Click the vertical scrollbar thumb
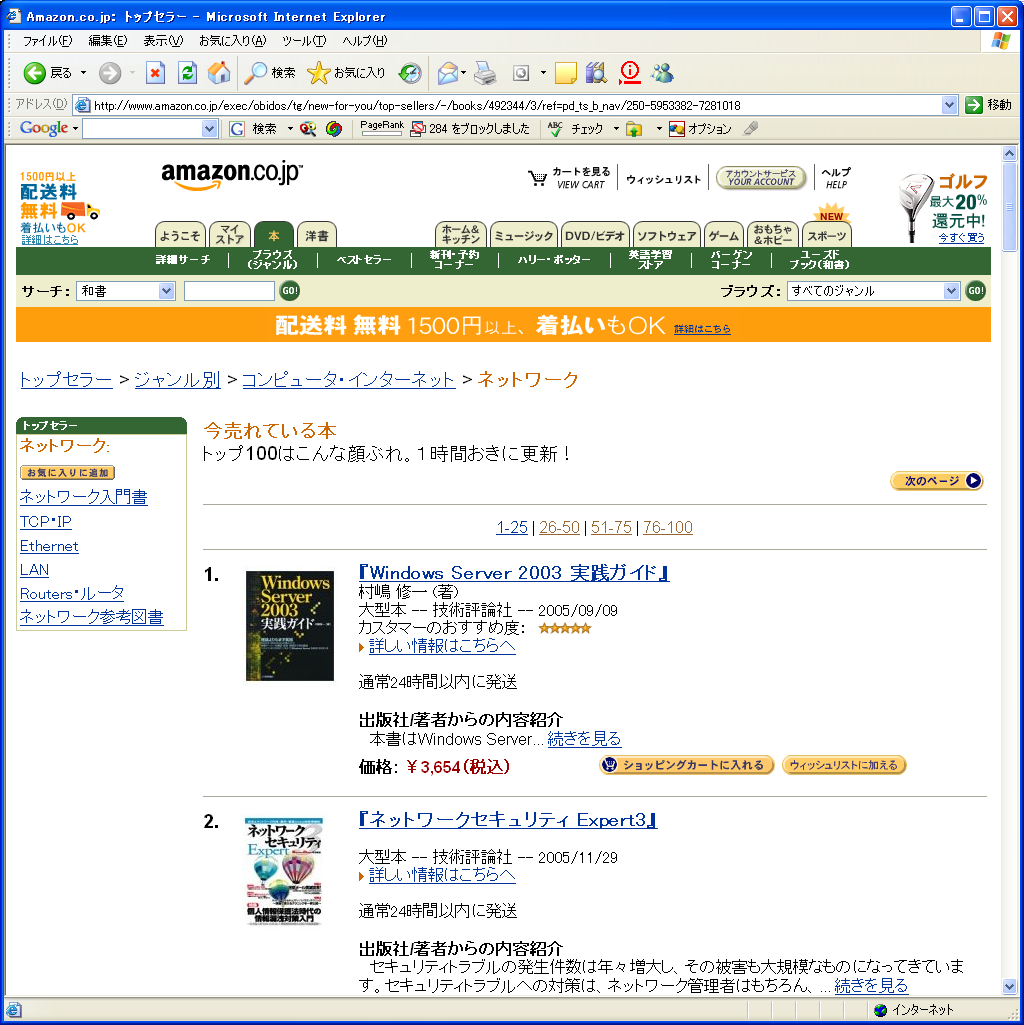The height and width of the screenshot is (1025, 1024). 1010,207
